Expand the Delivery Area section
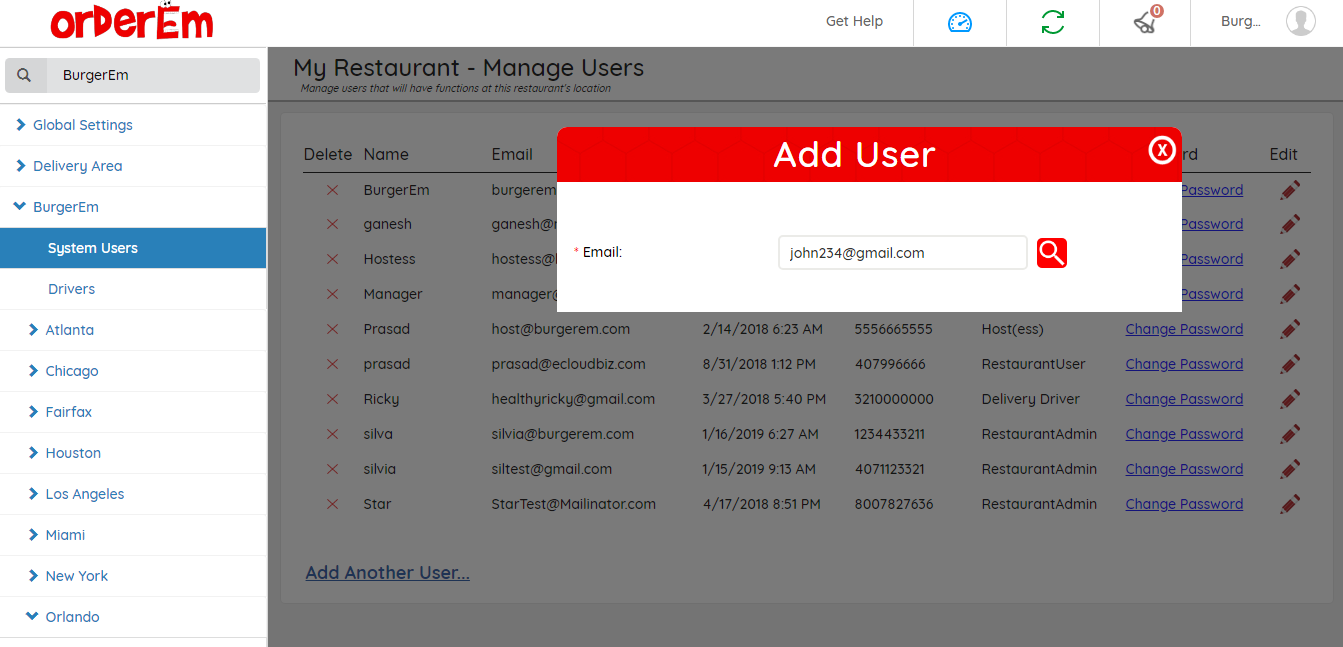Viewport: 1343px width, 647px height. 77,166
